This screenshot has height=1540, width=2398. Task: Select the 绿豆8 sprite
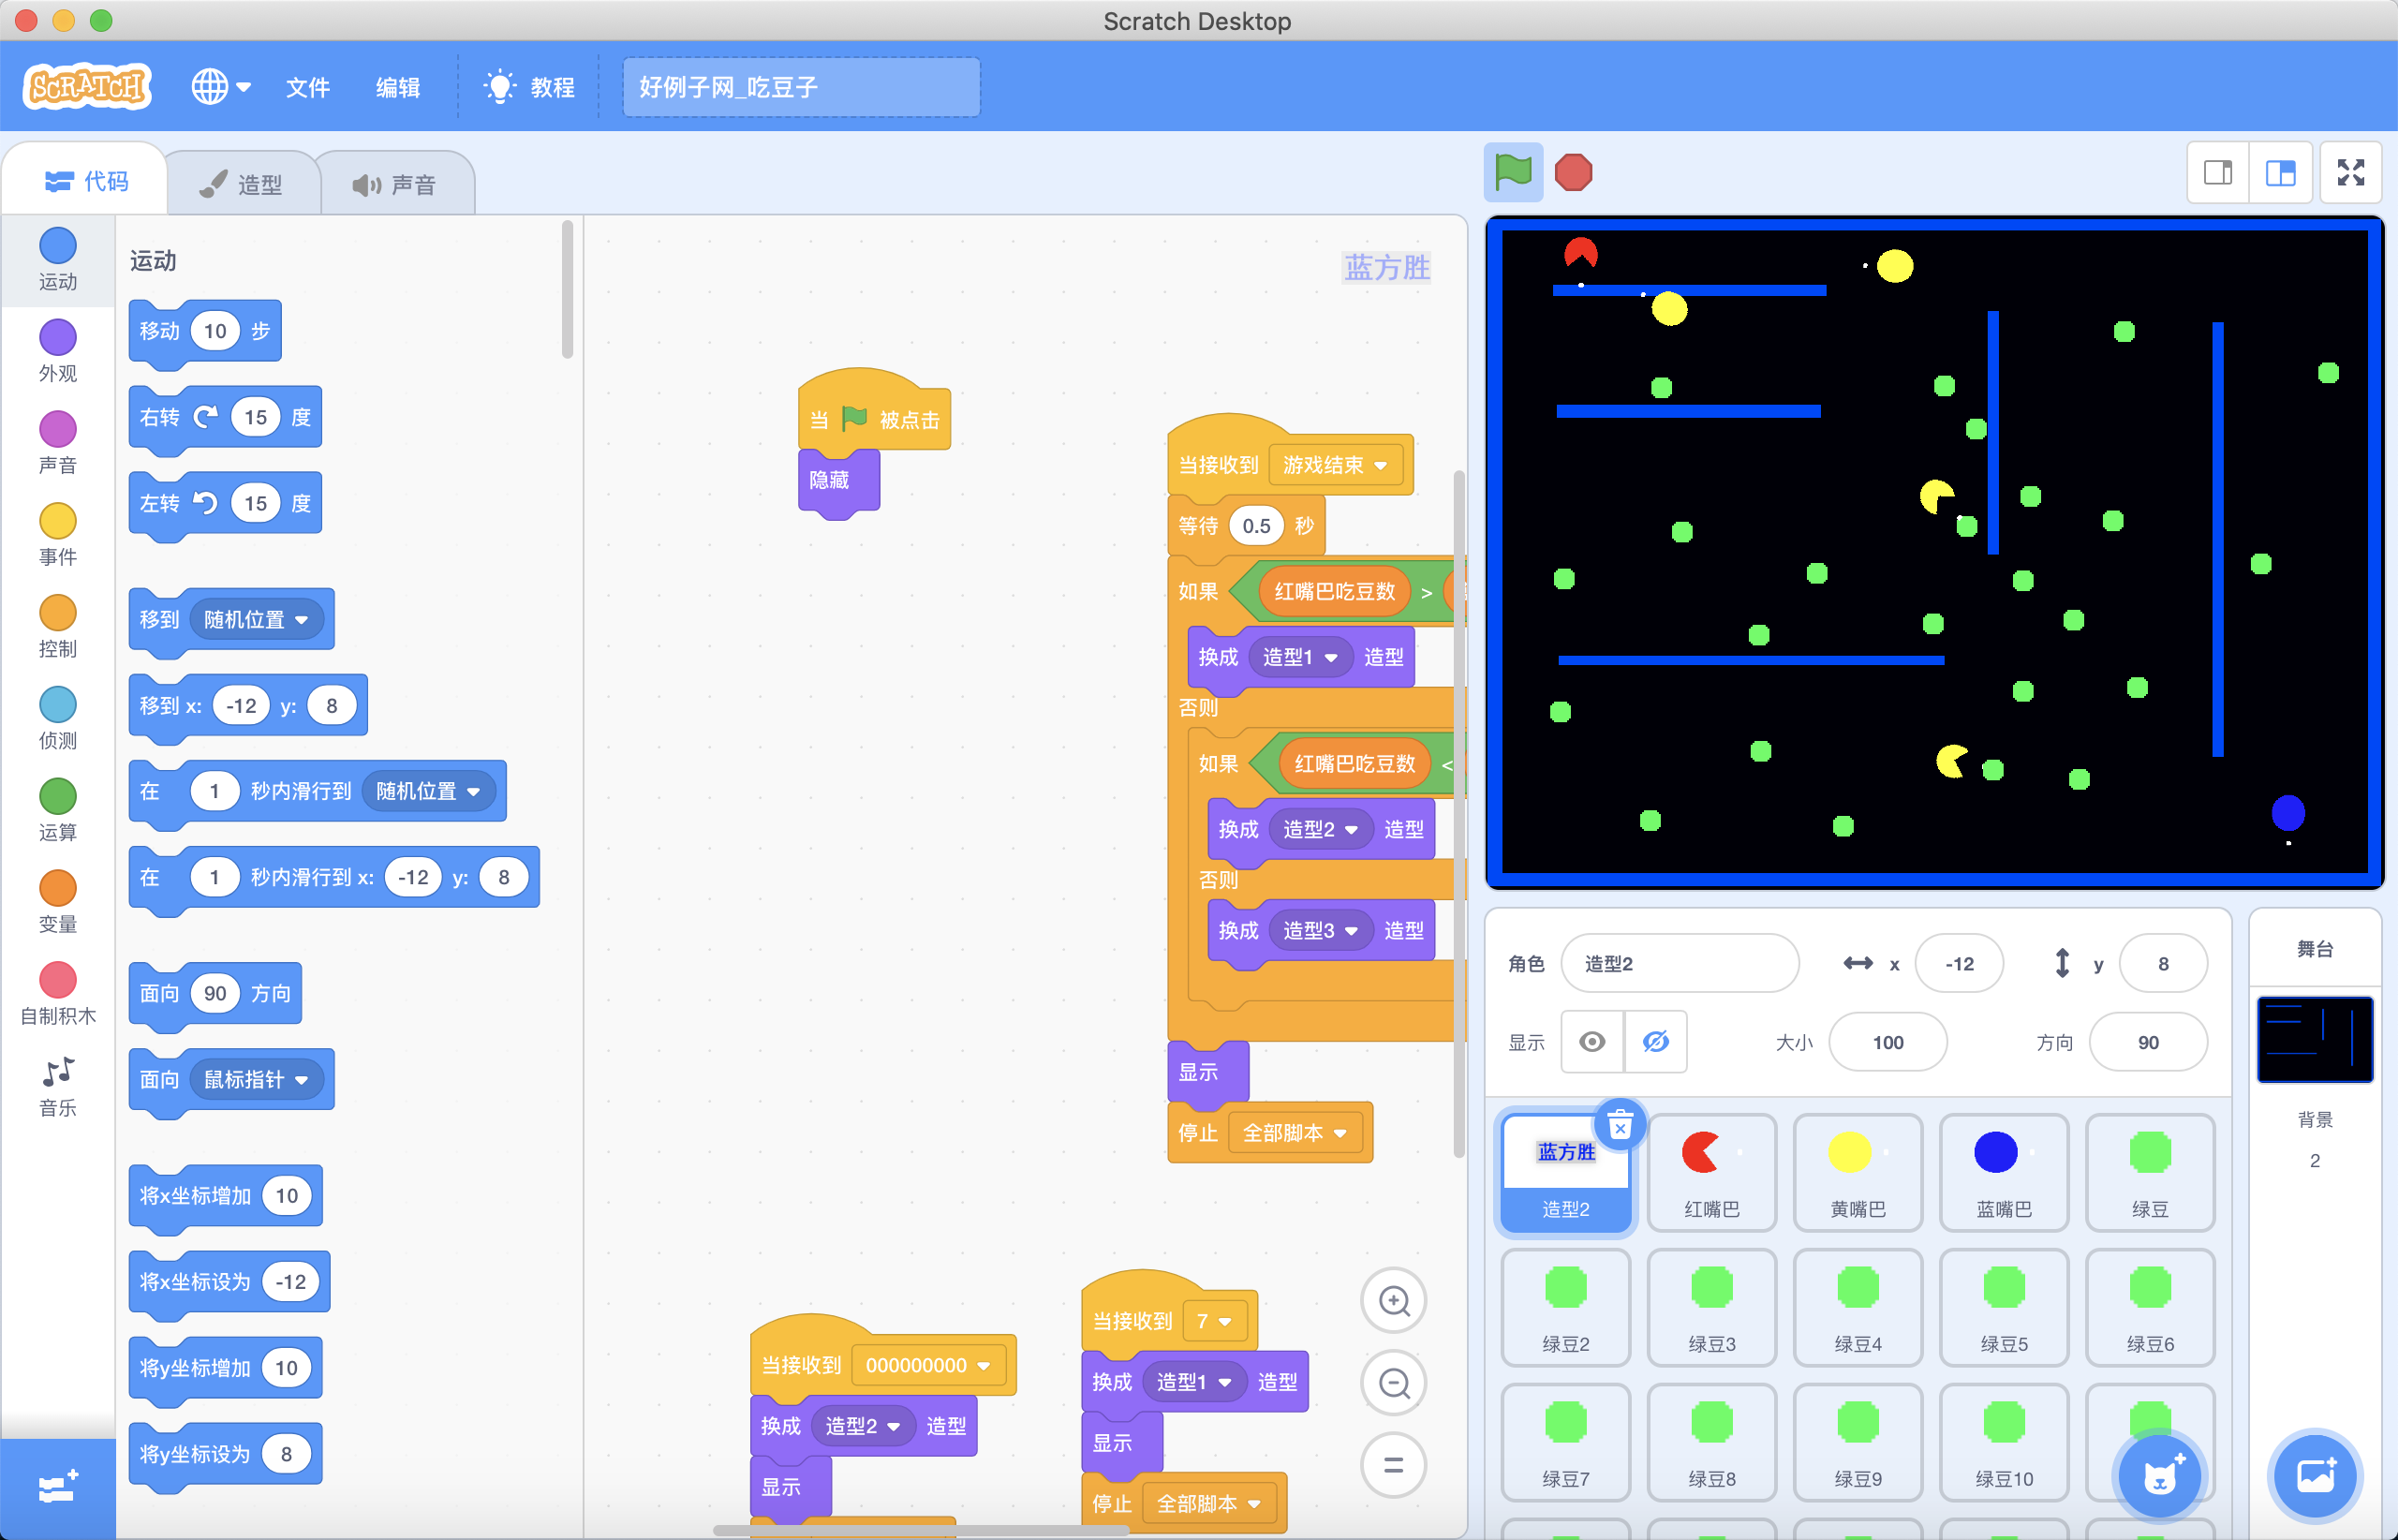(1711, 1442)
